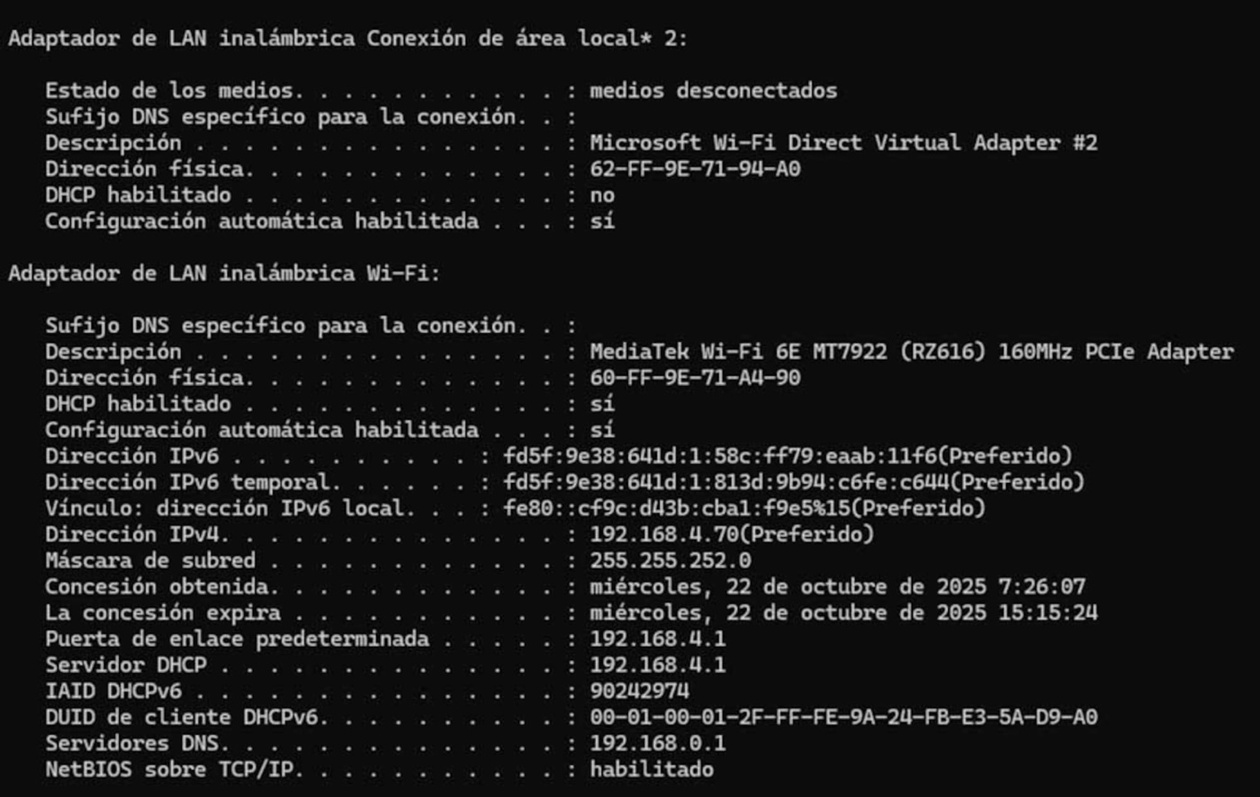Click the MediaTek Wi-Fi 6E adapter description

tap(911, 352)
